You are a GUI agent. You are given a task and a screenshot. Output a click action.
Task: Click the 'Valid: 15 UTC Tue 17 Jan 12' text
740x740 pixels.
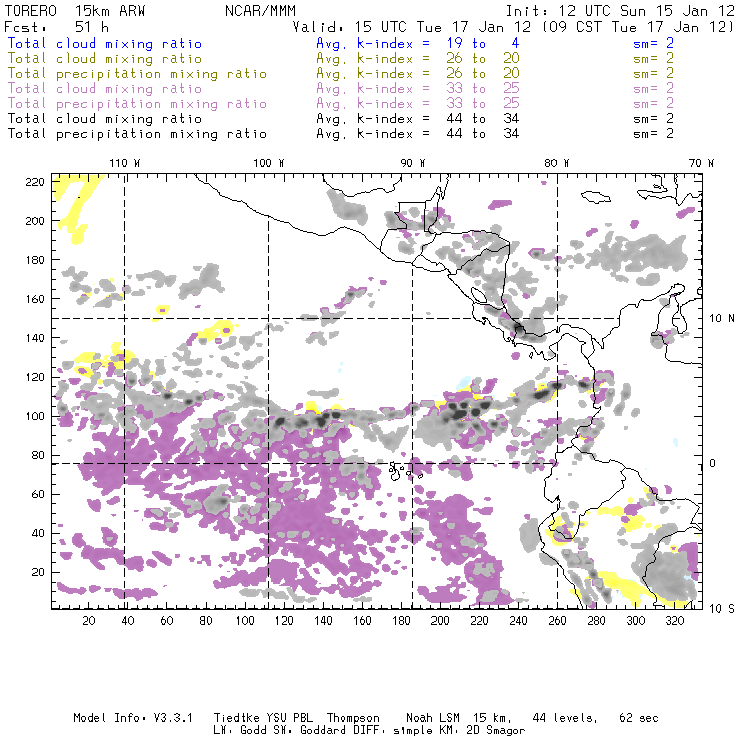(412, 27)
